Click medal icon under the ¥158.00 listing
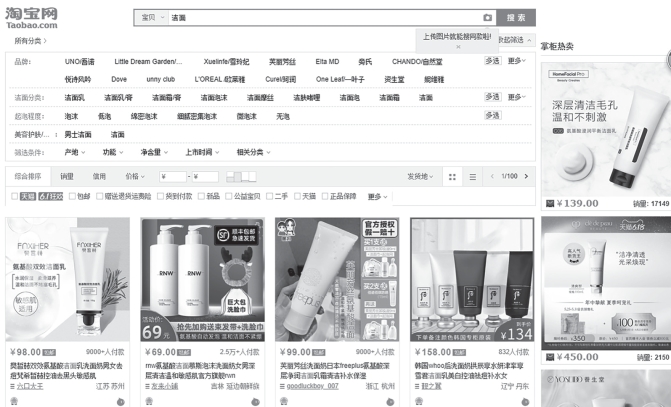The height and width of the screenshot is (407, 671). [x=419, y=401]
